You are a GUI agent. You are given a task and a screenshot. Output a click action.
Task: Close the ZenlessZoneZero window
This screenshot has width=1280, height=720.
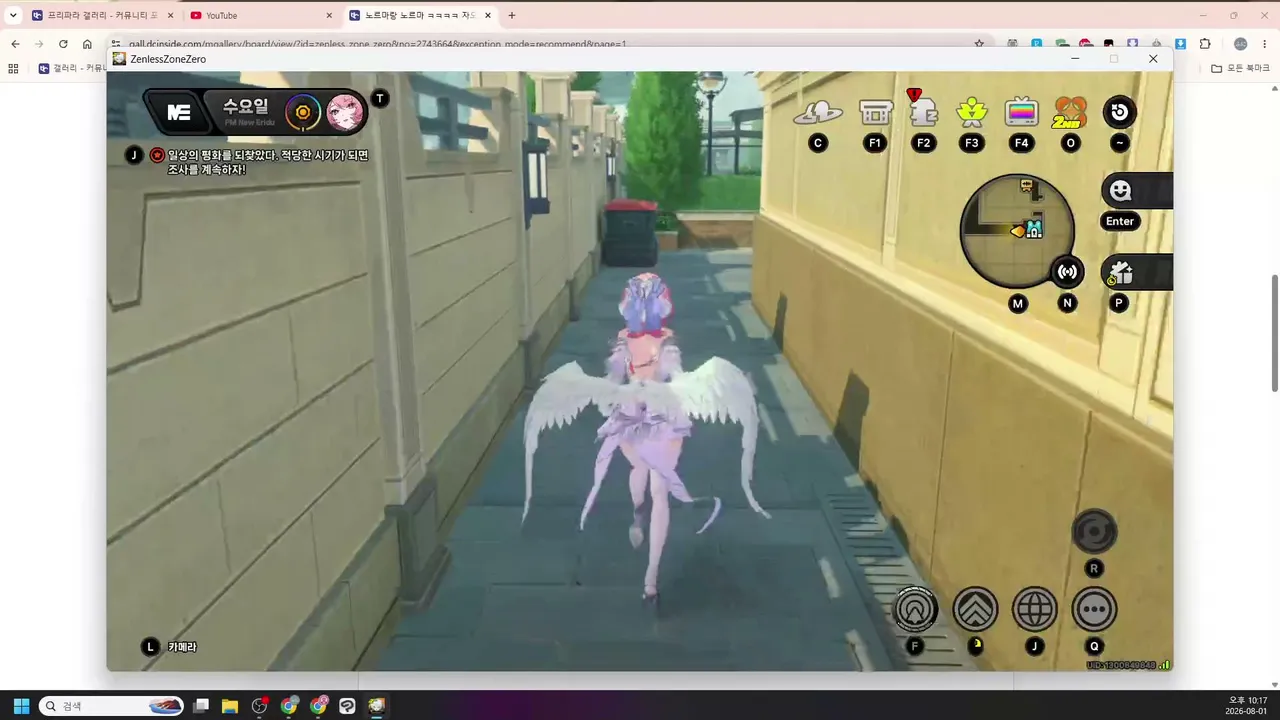click(x=1153, y=59)
